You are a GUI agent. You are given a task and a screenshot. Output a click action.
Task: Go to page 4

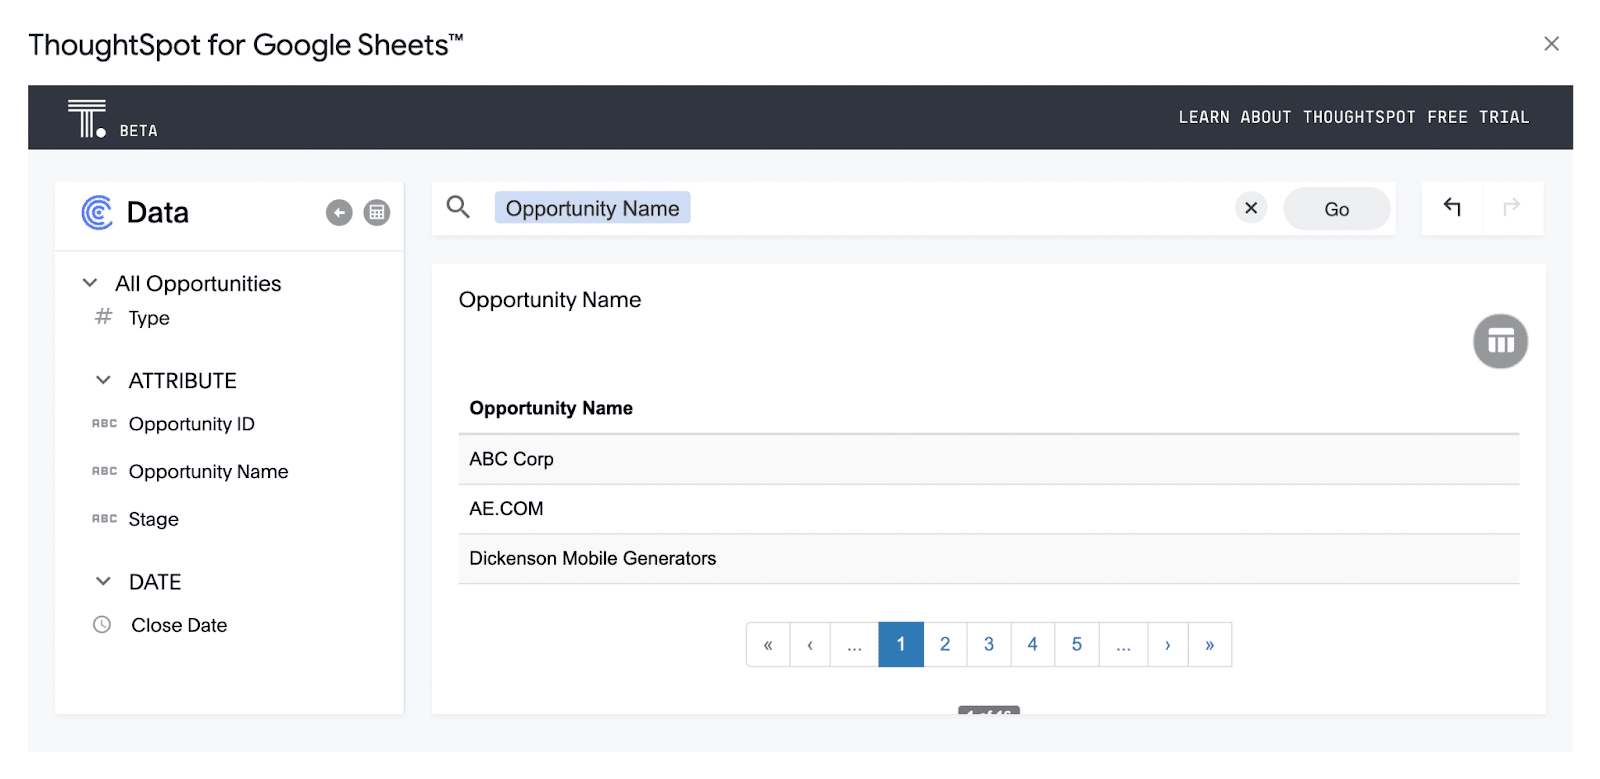(x=1033, y=645)
